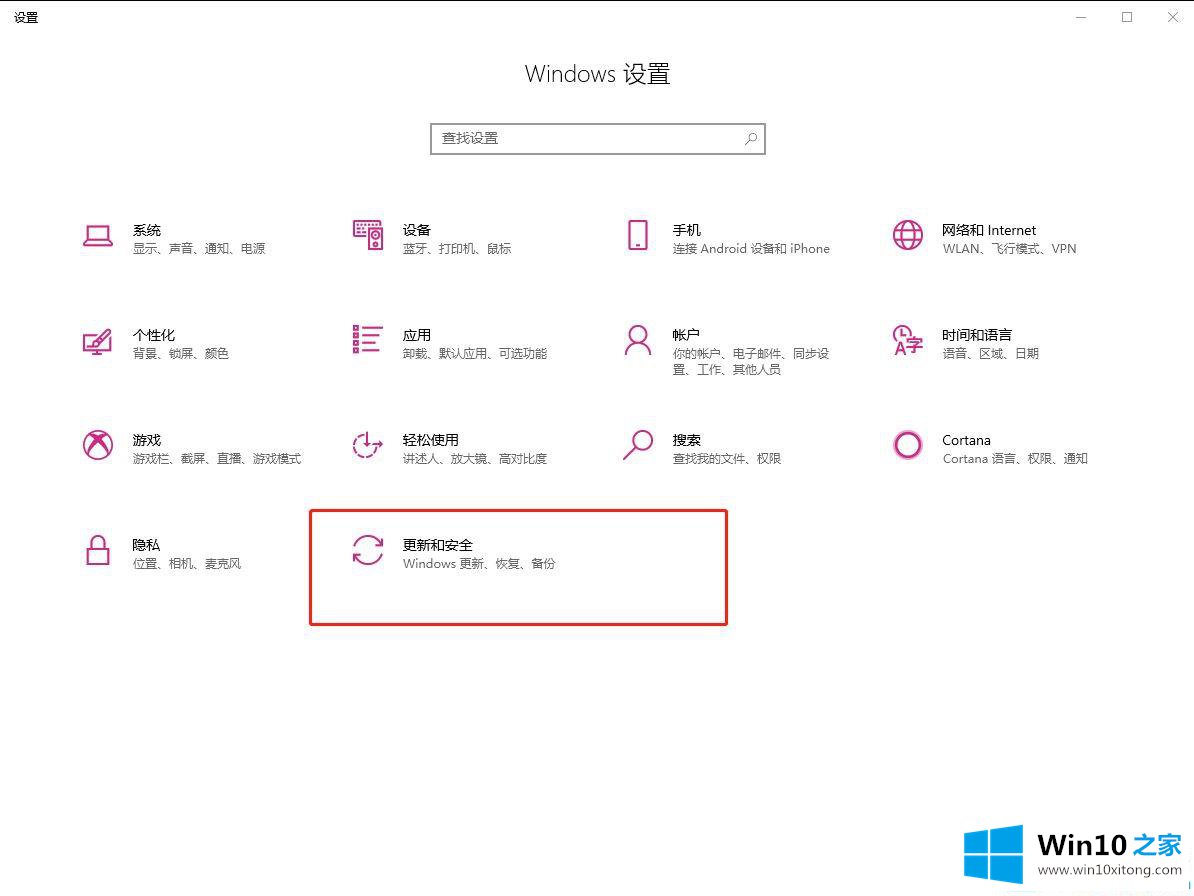Maximize the 设置 window
1194x896 pixels.
coord(1127,17)
